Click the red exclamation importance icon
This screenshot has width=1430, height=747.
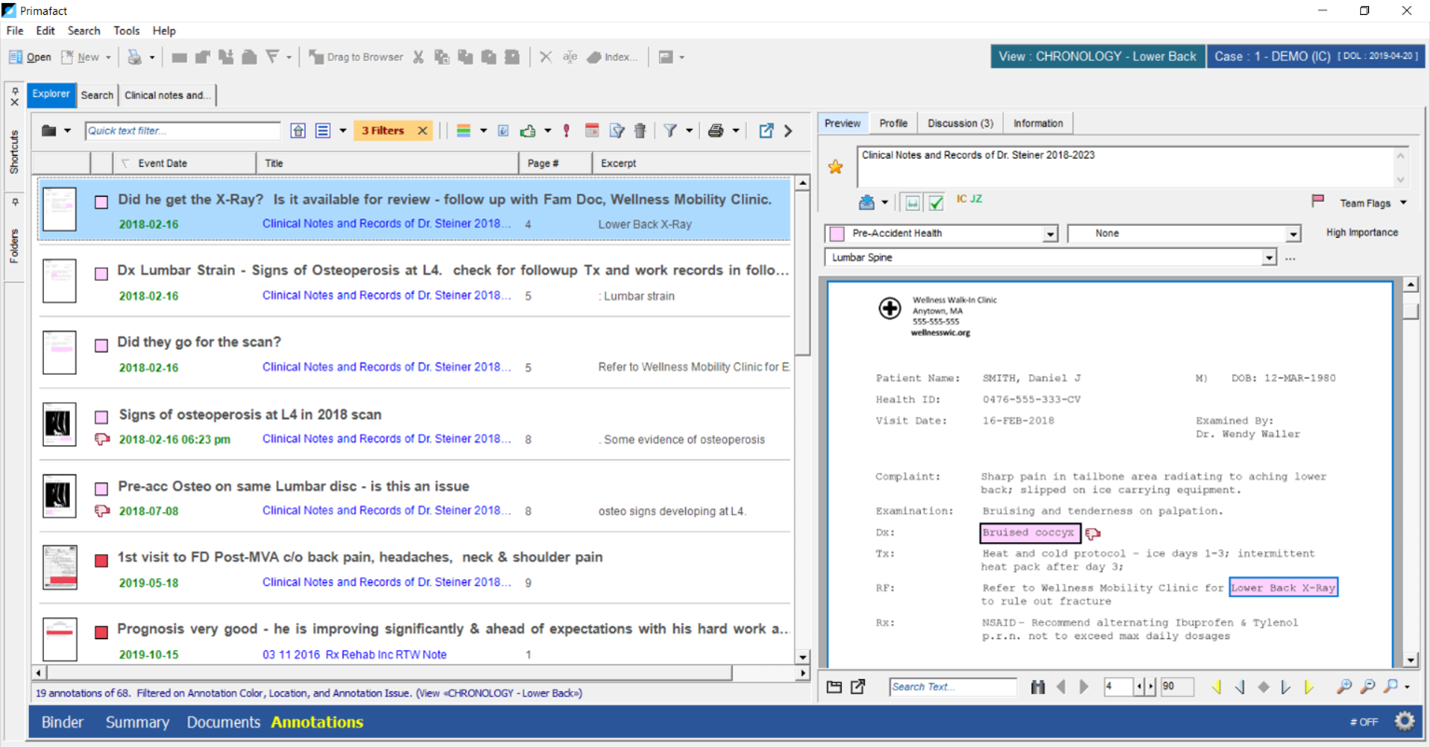pos(566,131)
